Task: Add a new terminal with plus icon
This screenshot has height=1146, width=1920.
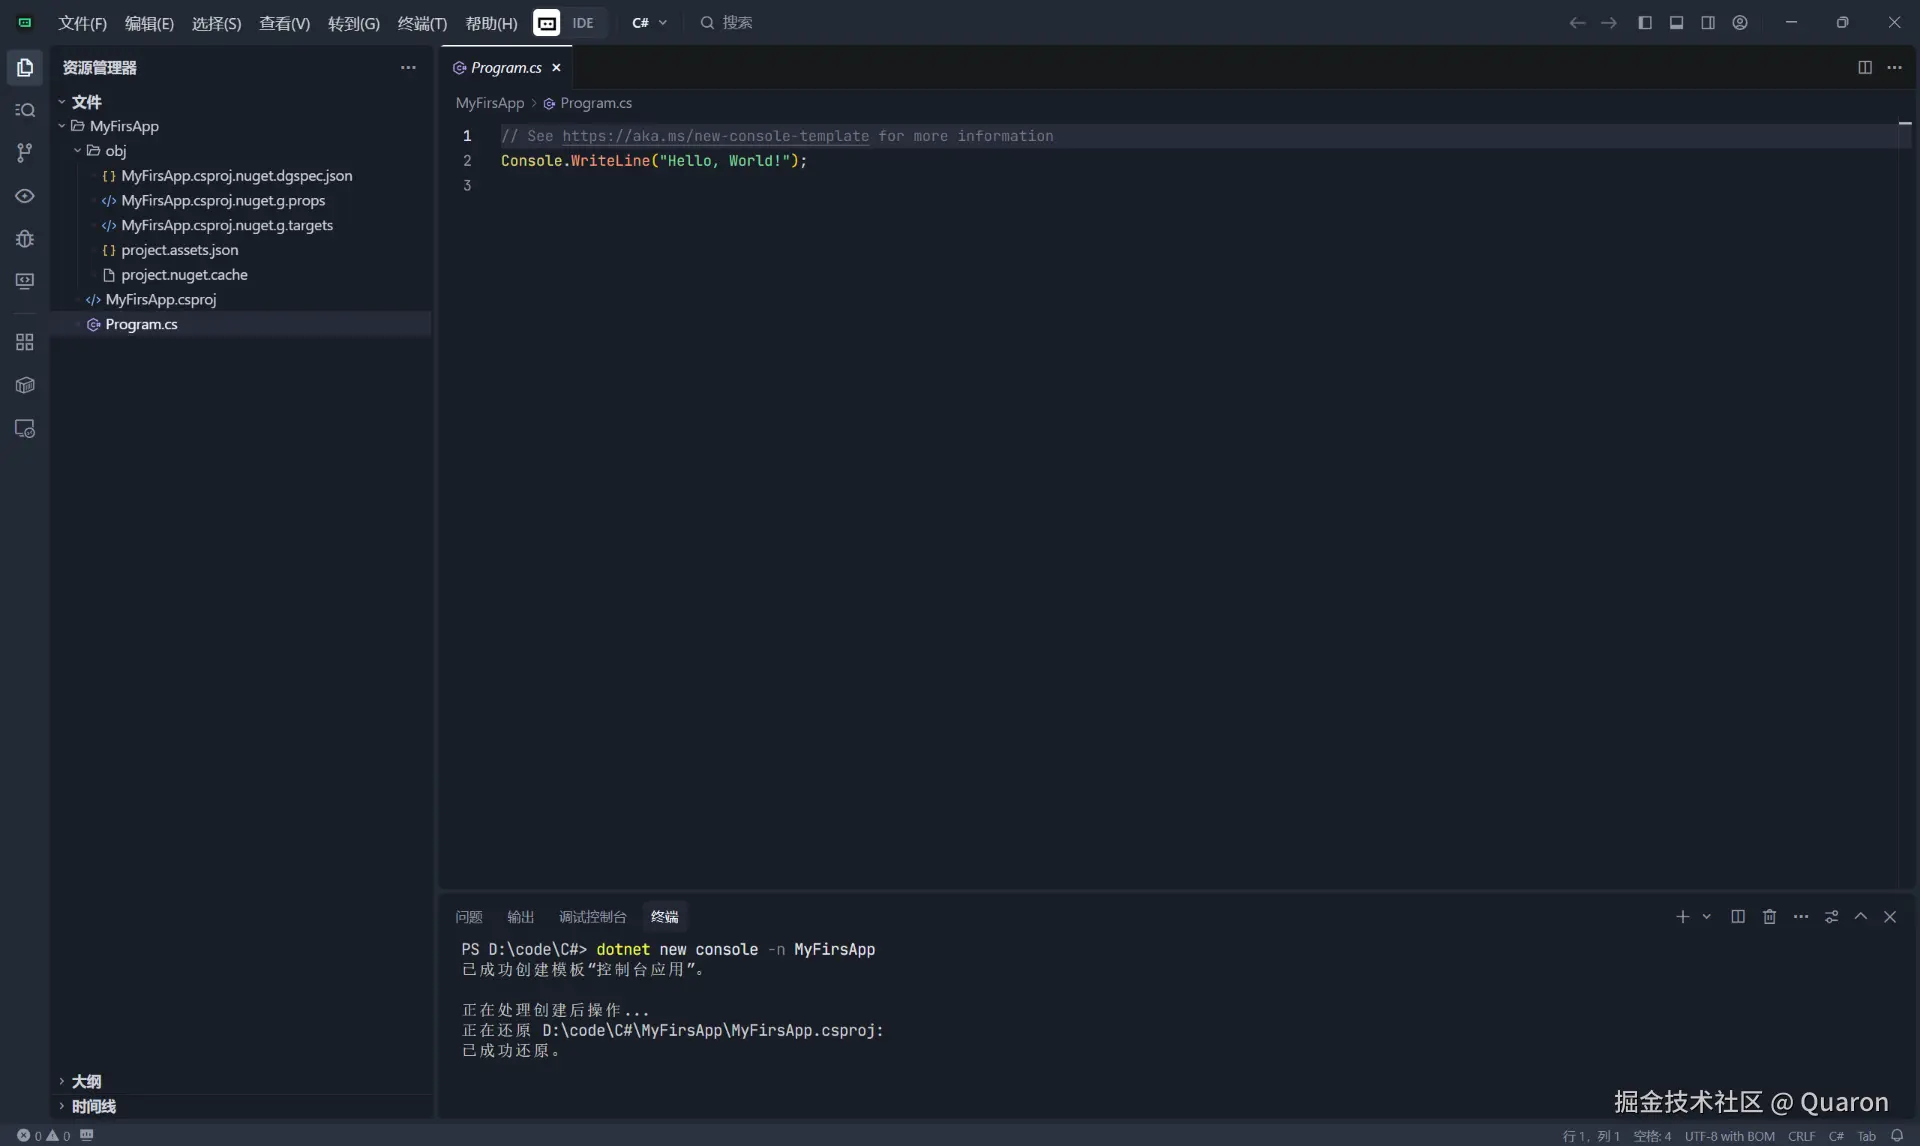Action: pyautogui.click(x=1682, y=916)
